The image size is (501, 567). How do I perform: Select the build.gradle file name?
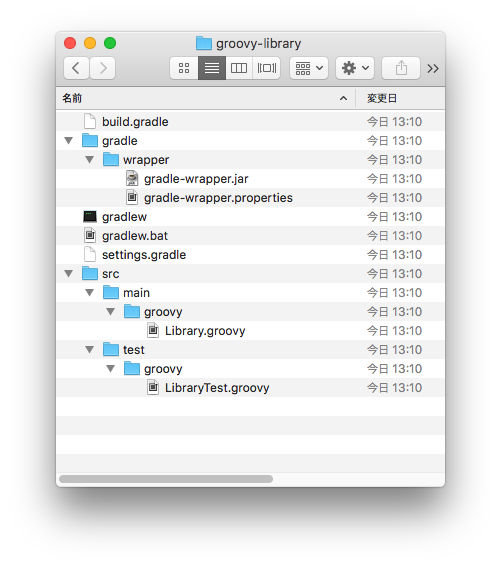tap(135, 122)
